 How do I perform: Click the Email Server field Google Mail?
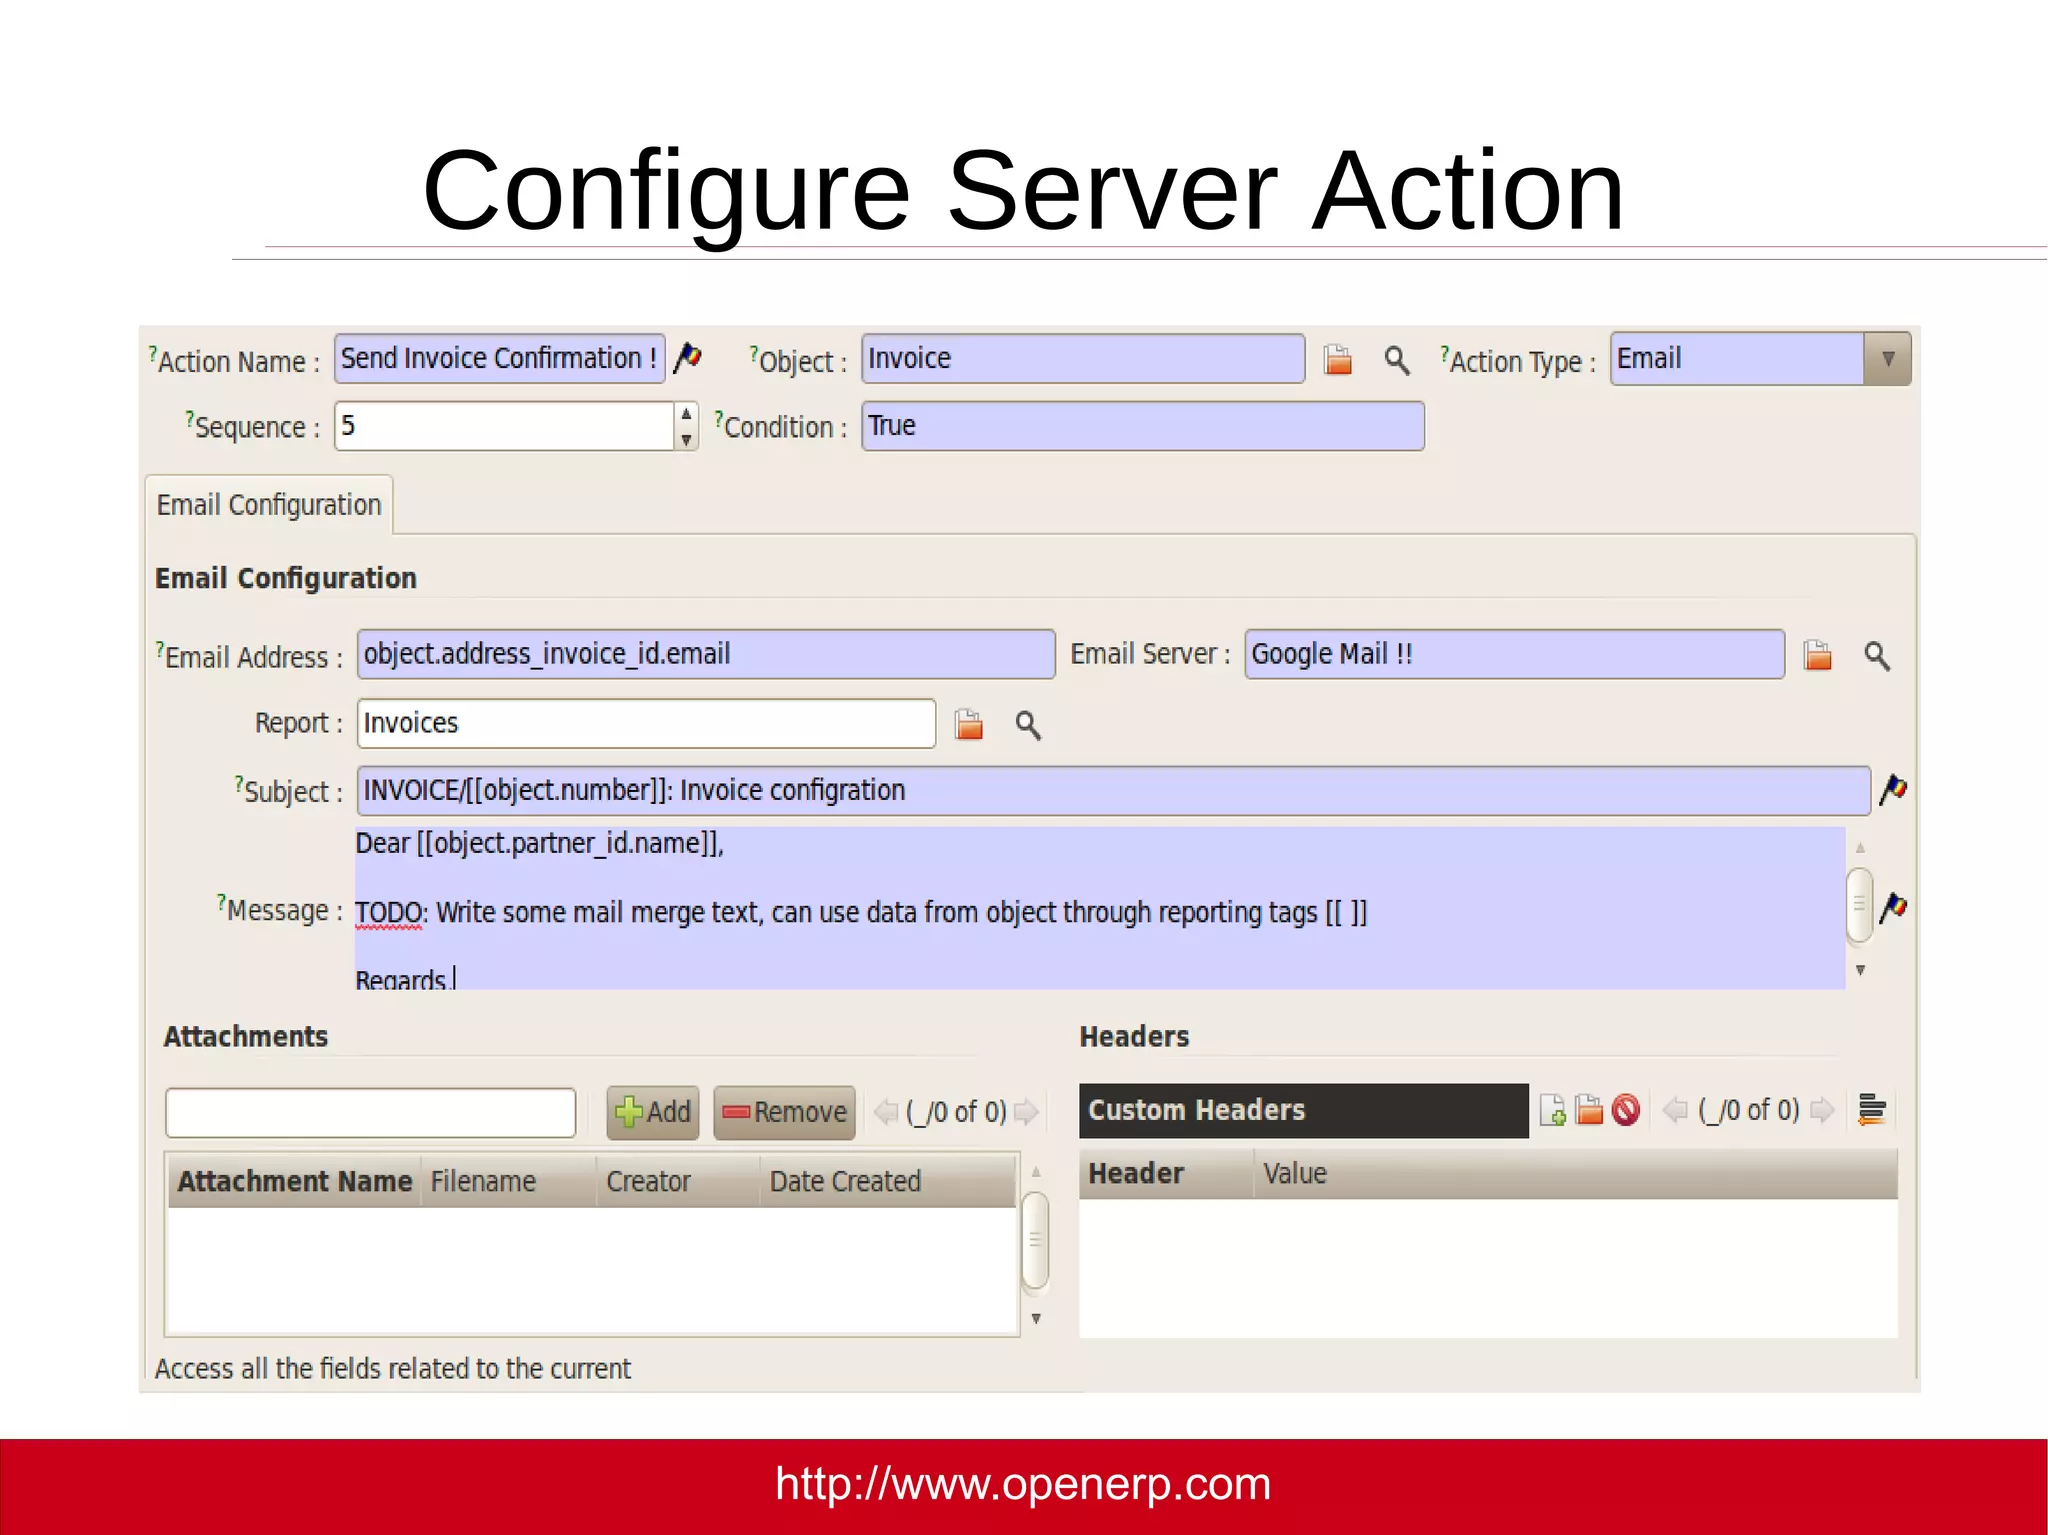(1514, 654)
